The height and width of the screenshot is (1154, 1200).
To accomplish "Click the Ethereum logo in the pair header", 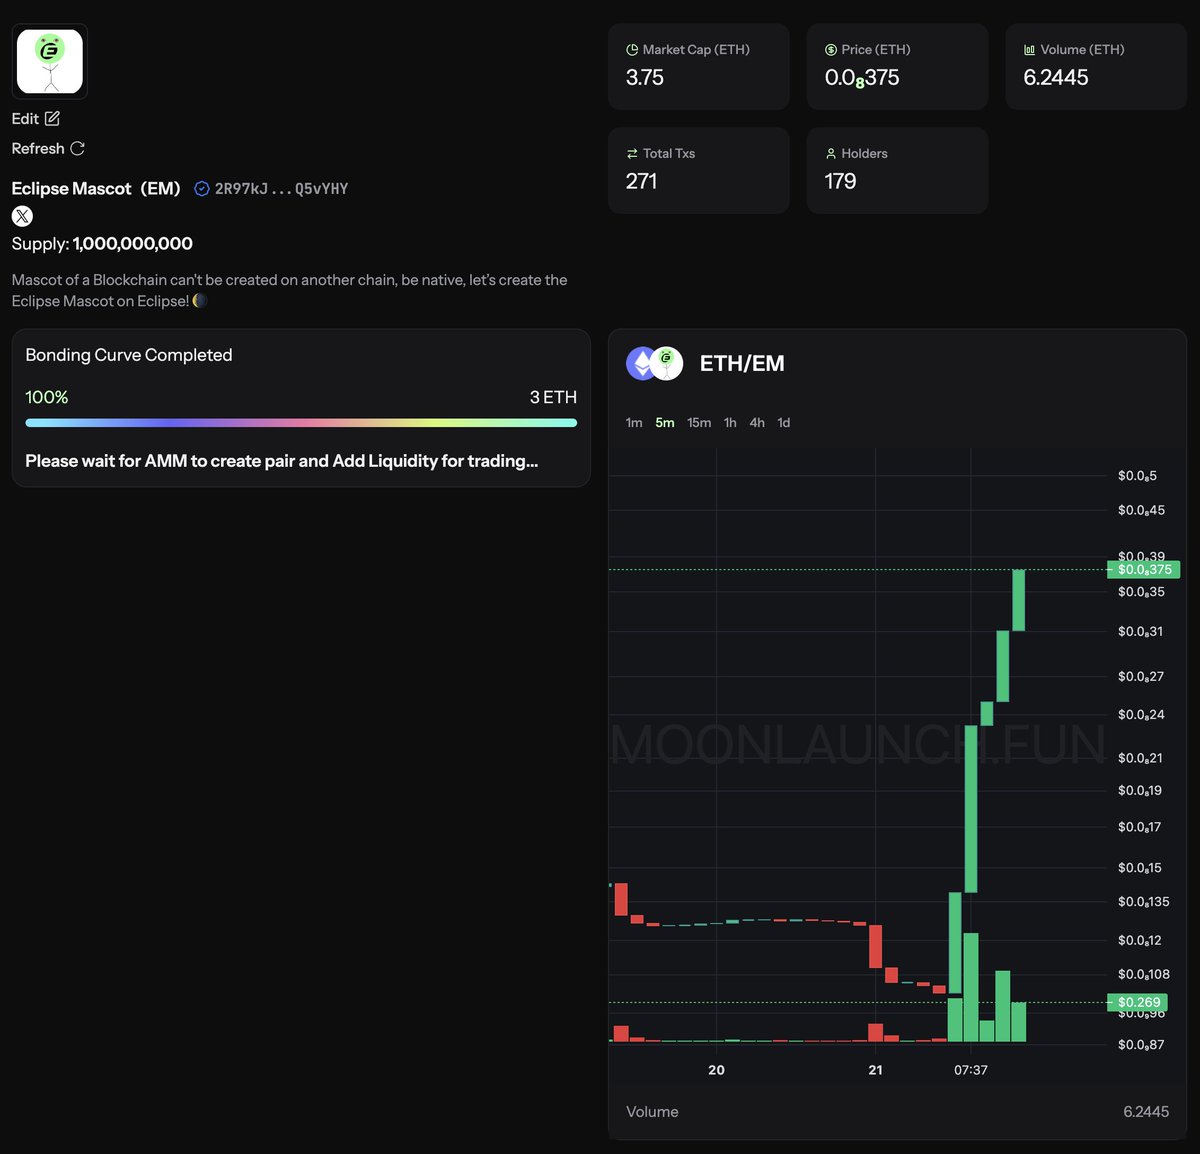I will point(640,363).
